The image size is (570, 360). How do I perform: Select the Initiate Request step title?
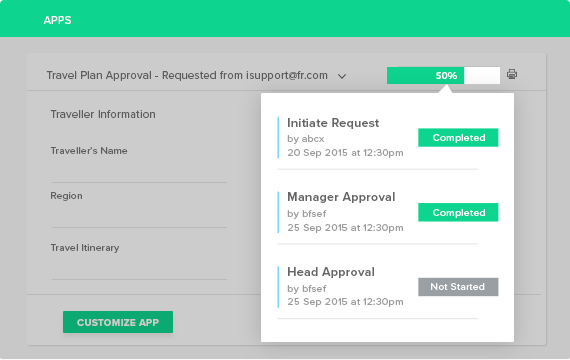coord(333,123)
